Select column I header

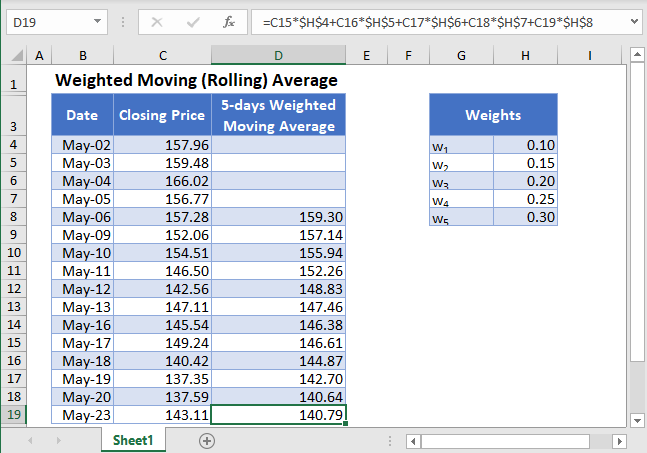pos(590,55)
